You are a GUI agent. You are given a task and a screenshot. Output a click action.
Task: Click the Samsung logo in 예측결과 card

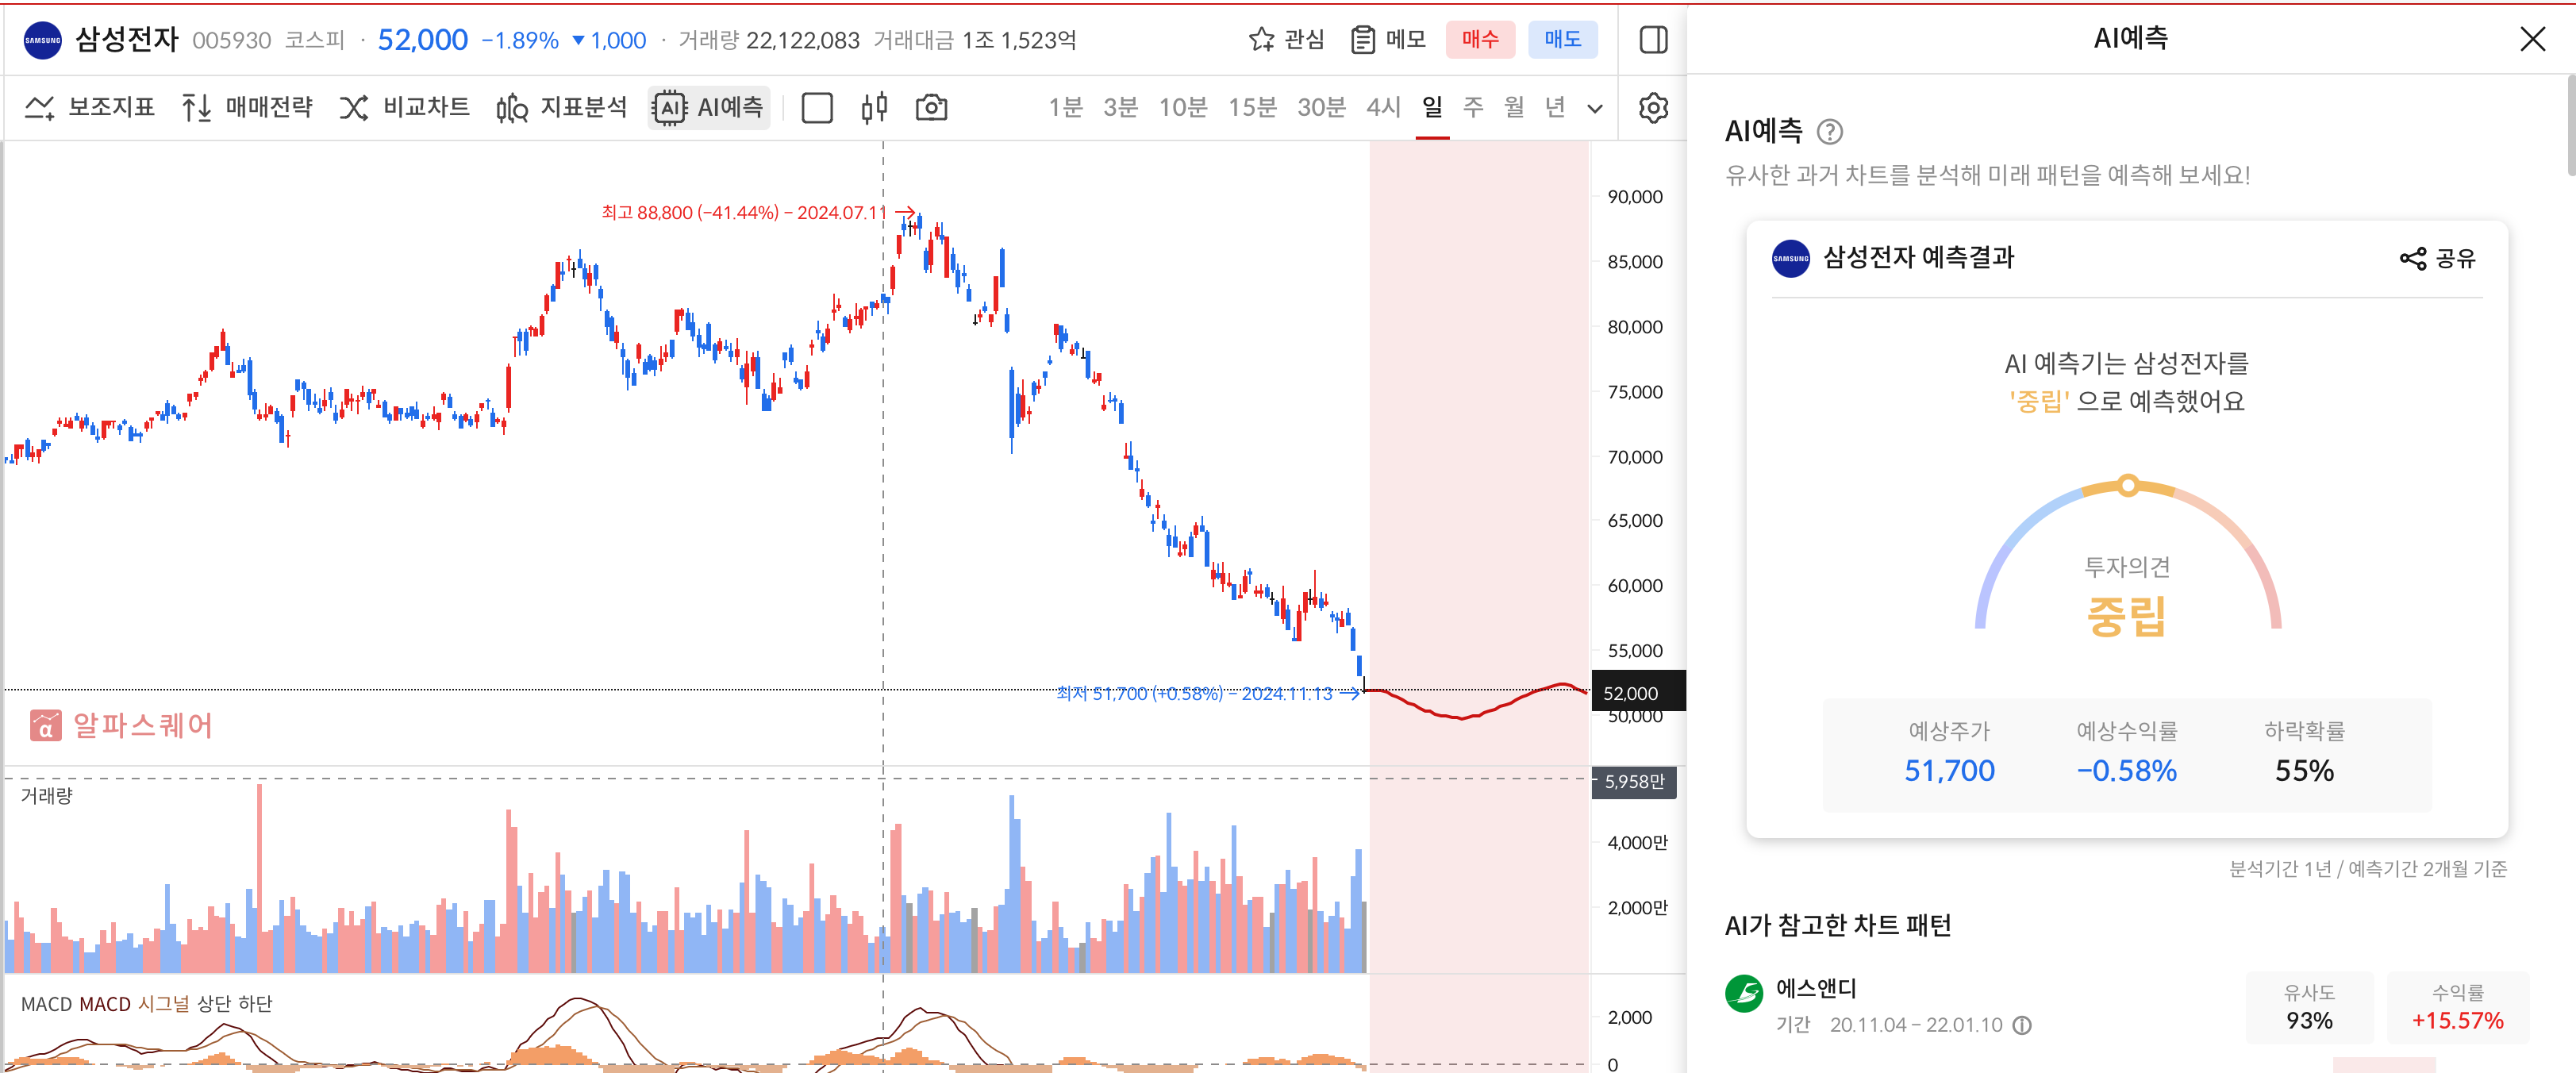(1790, 258)
